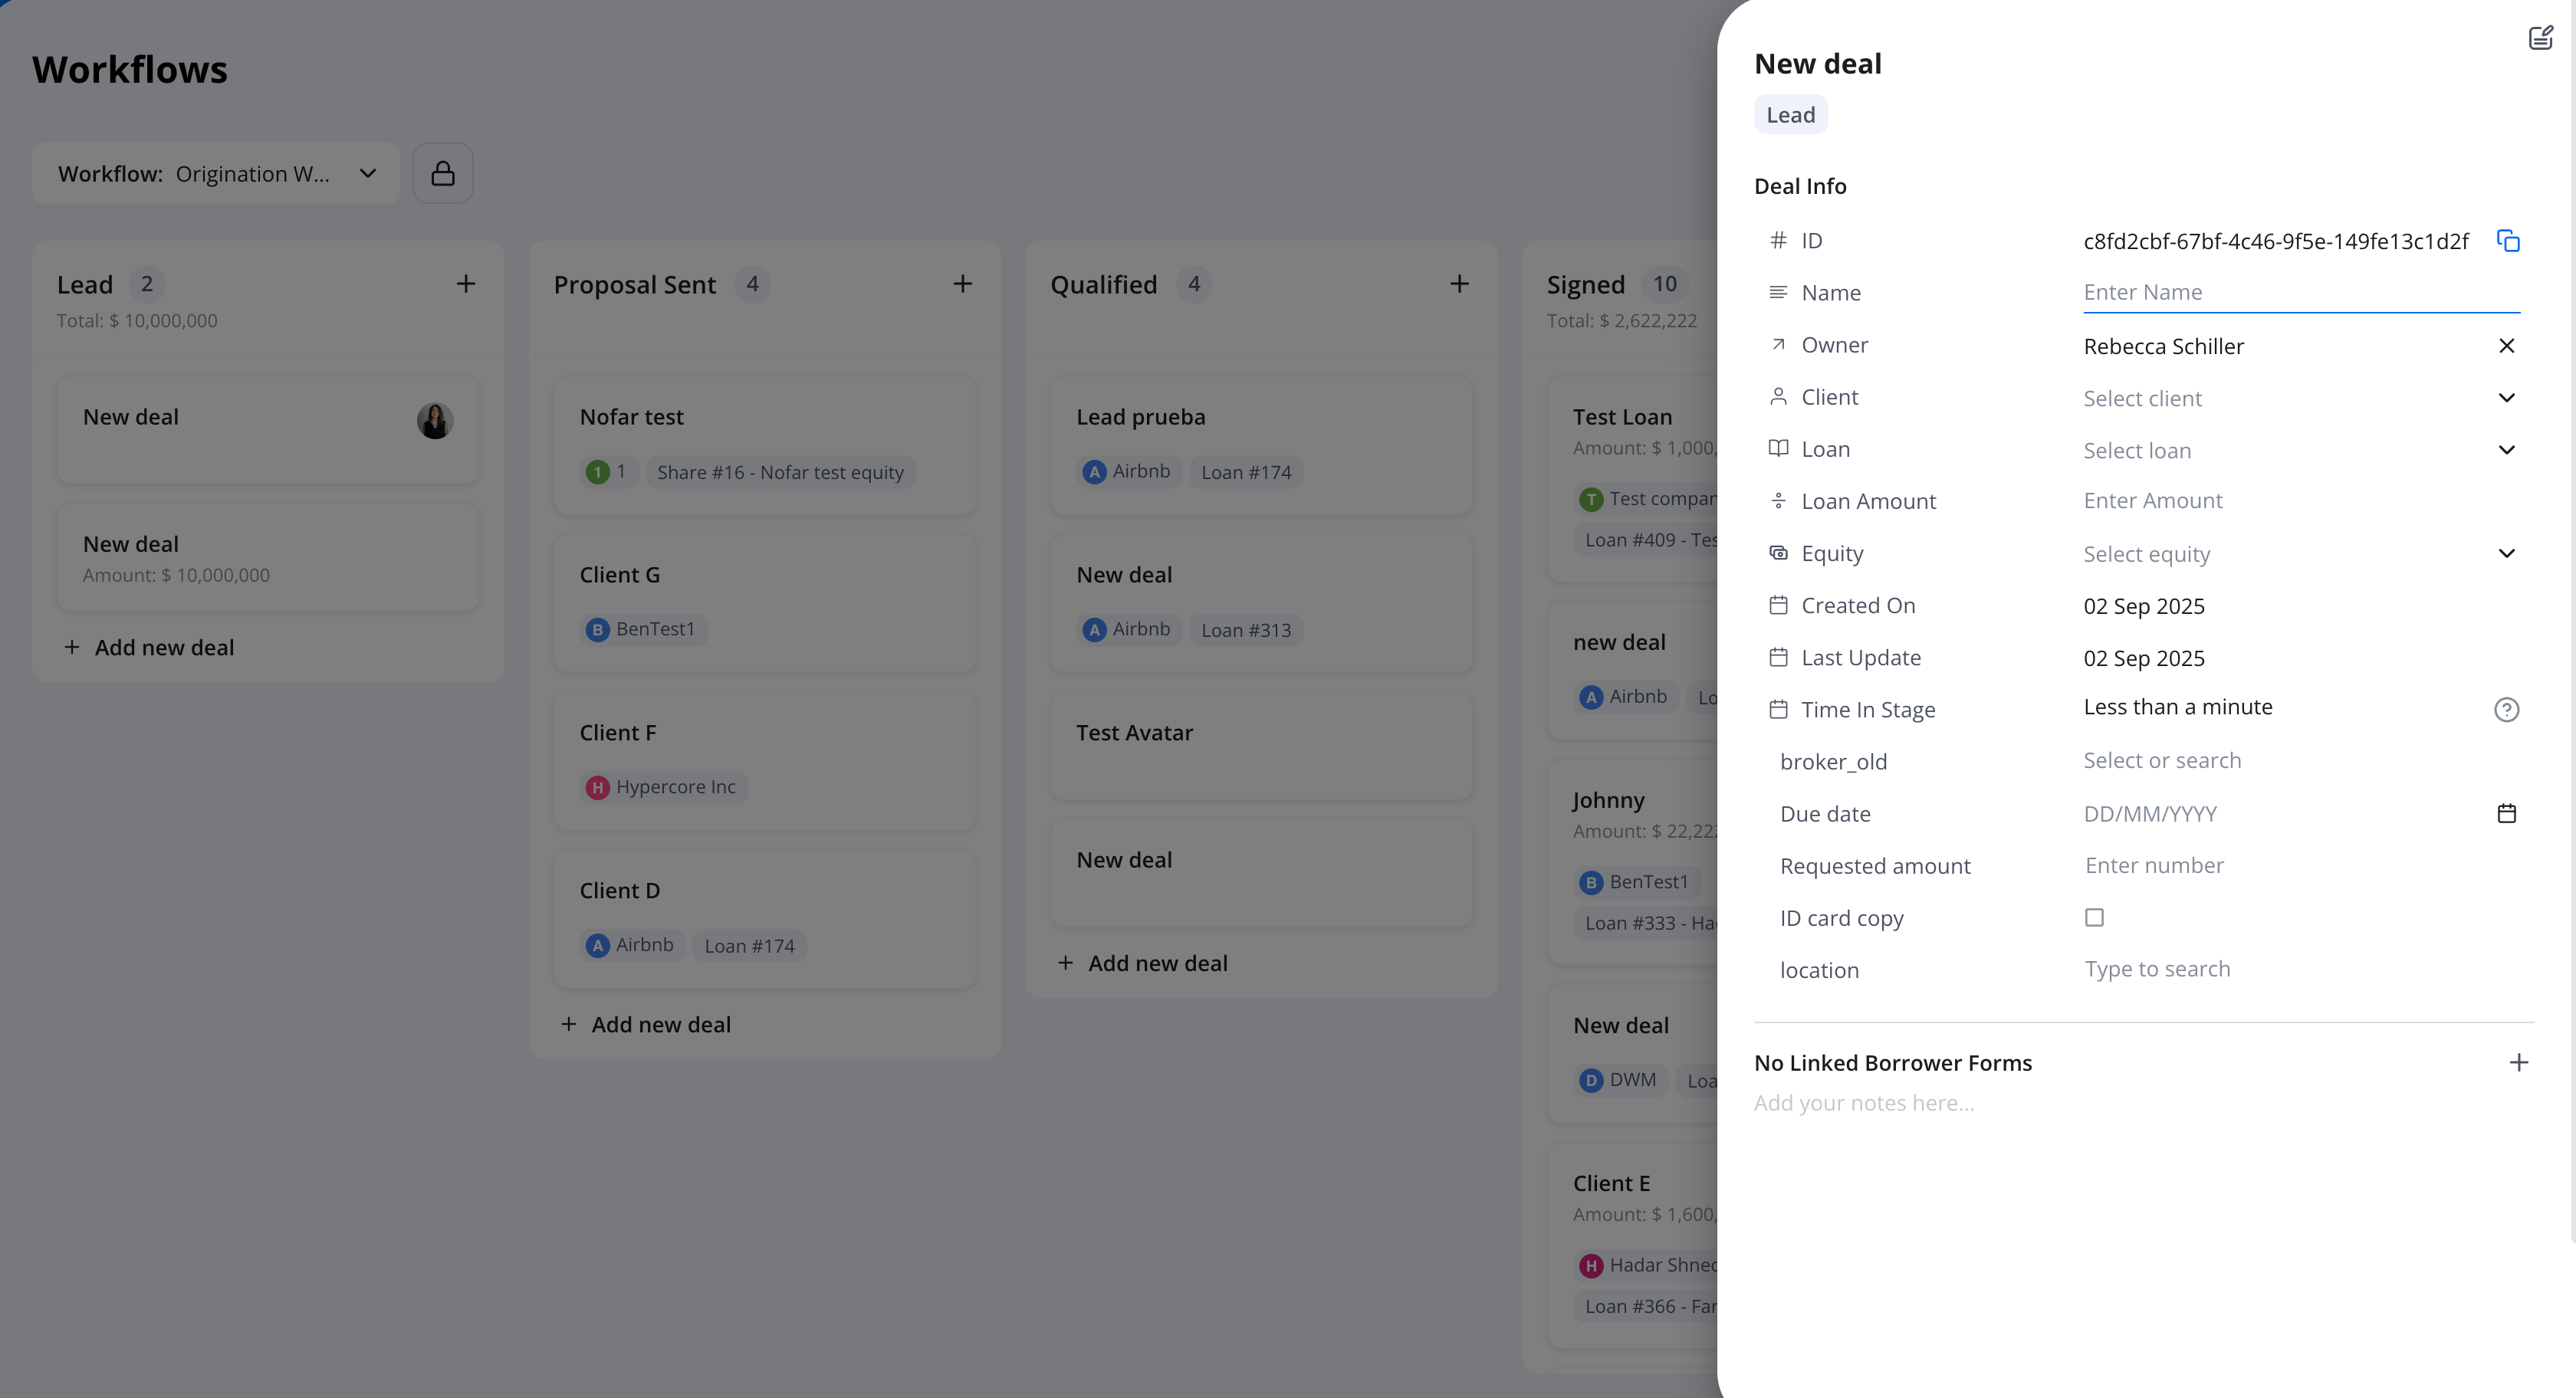Open the Due date calendar picker
Viewport: 2576px width, 1398px height.
(x=2506, y=814)
